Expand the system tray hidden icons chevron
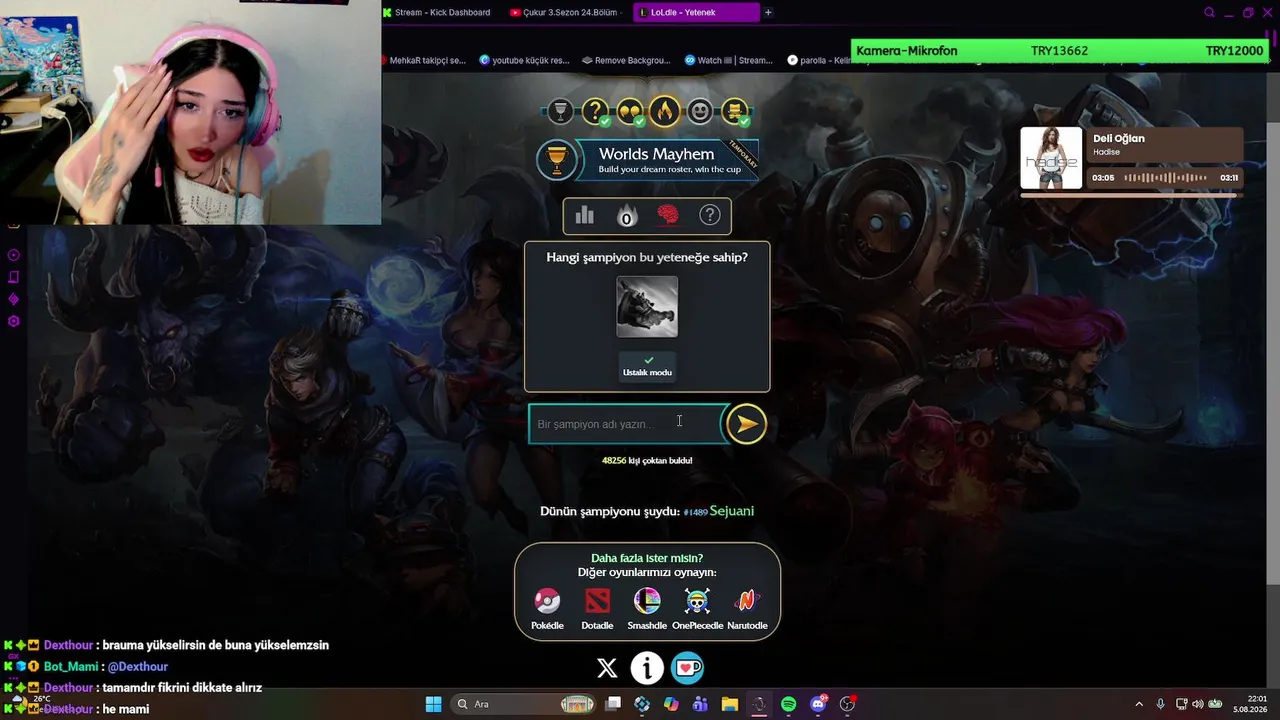Image resolution: width=1280 pixels, height=720 pixels. [1139, 704]
